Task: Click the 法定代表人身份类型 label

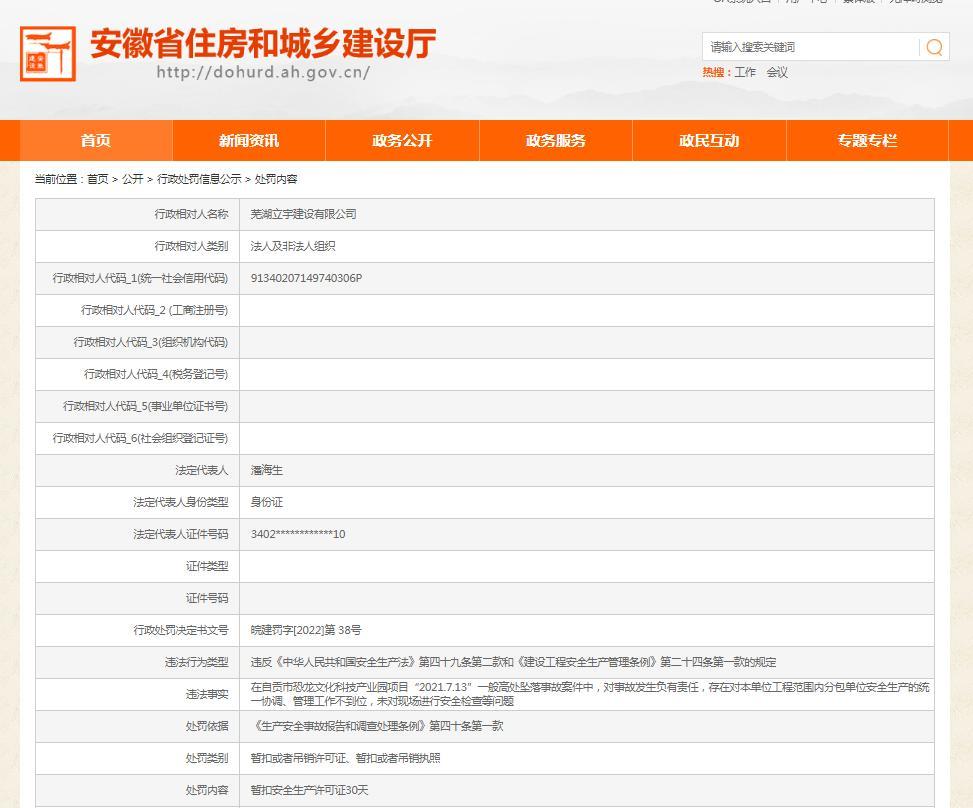Action: click(x=181, y=502)
